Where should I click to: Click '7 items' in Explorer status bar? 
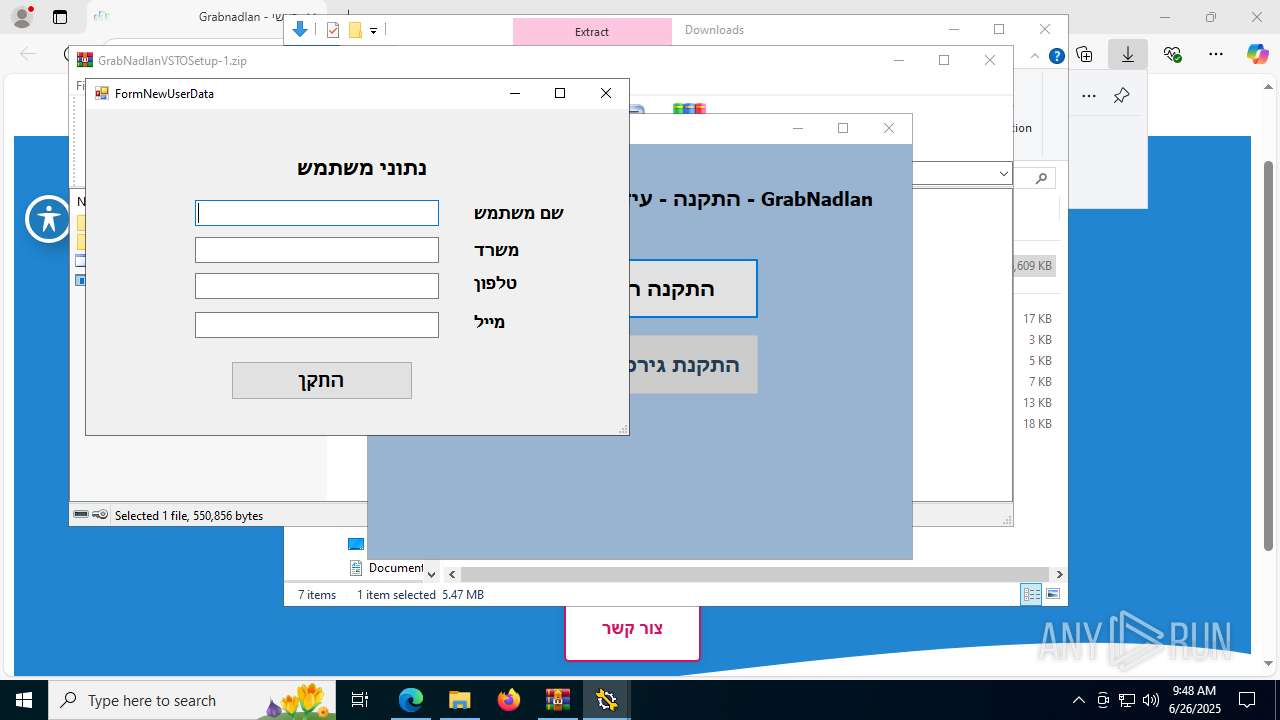click(x=317, y=595)
